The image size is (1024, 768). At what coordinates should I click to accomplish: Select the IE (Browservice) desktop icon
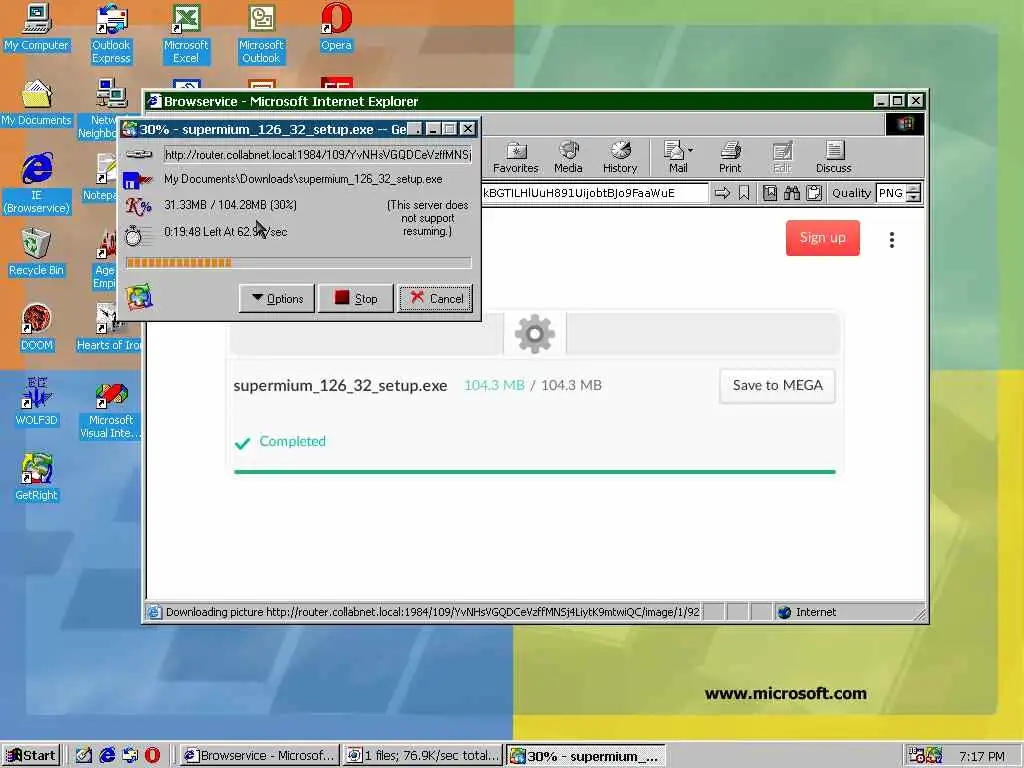click(x=36, y=184)
